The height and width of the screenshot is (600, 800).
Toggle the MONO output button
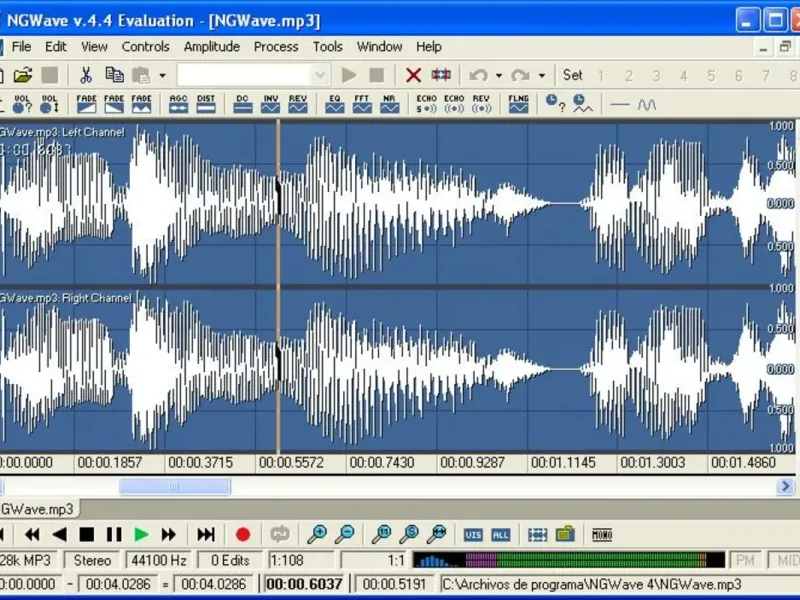601,535
